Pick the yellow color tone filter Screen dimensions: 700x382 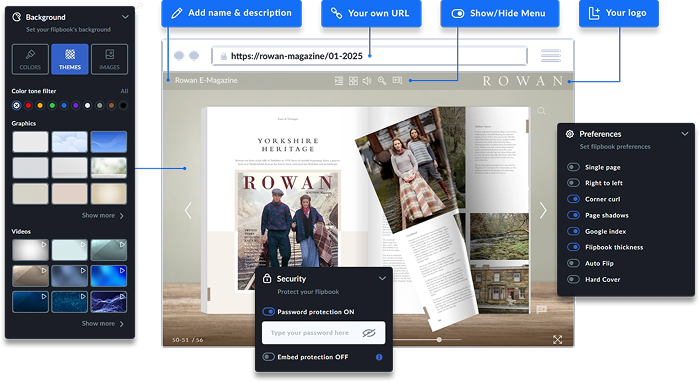point(40,106)
